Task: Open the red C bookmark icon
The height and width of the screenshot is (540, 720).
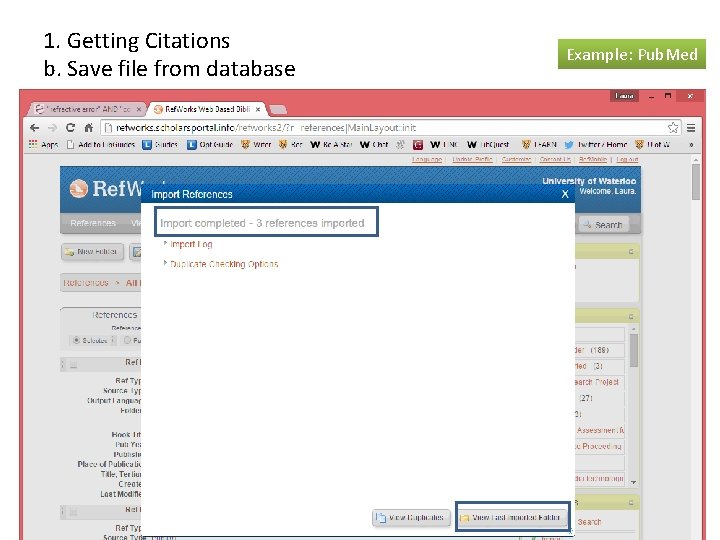Action: (x=417, y=145)
